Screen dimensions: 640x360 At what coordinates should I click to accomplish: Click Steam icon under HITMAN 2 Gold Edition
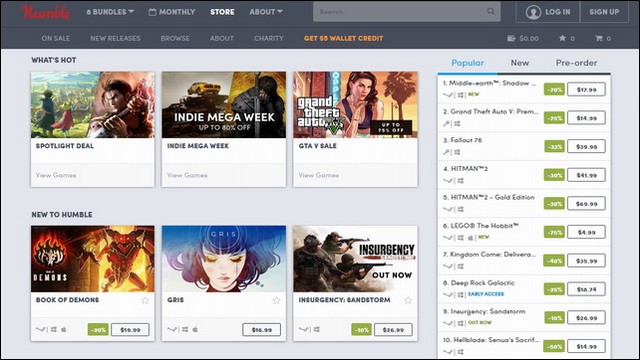click(448, 209)
